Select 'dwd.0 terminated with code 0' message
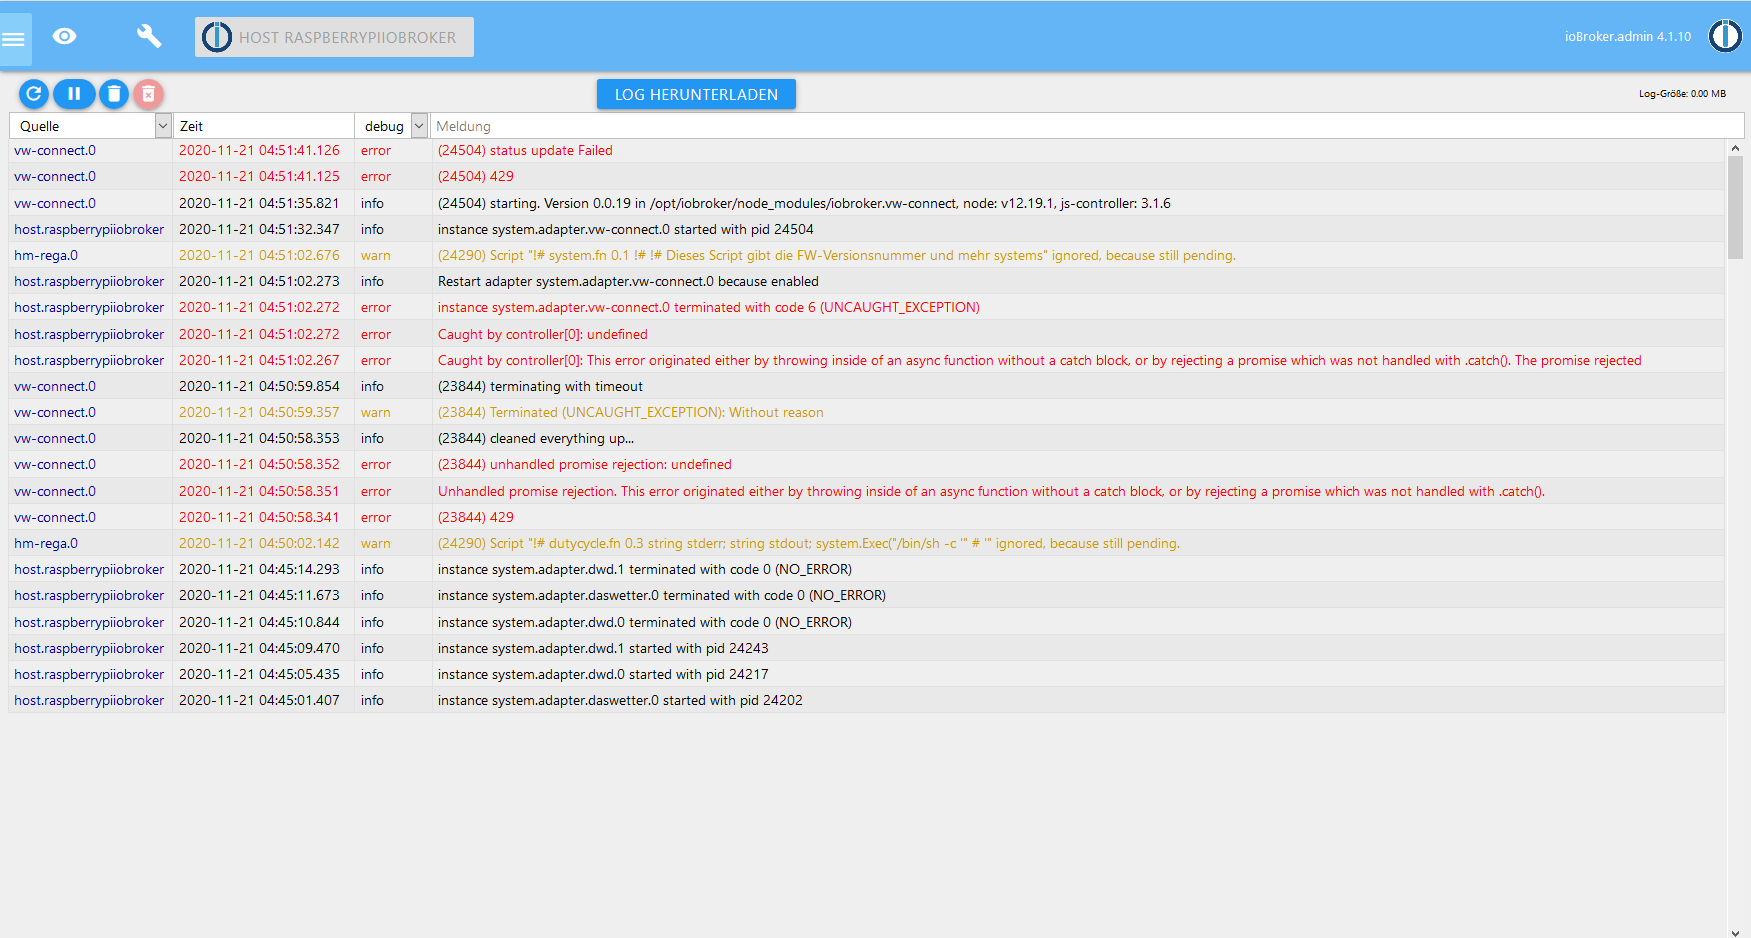1751x938 pixels. 645,622
